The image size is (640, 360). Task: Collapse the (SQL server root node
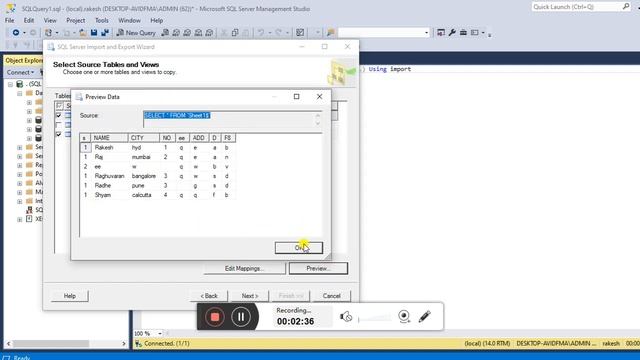(x=10, y=84)
